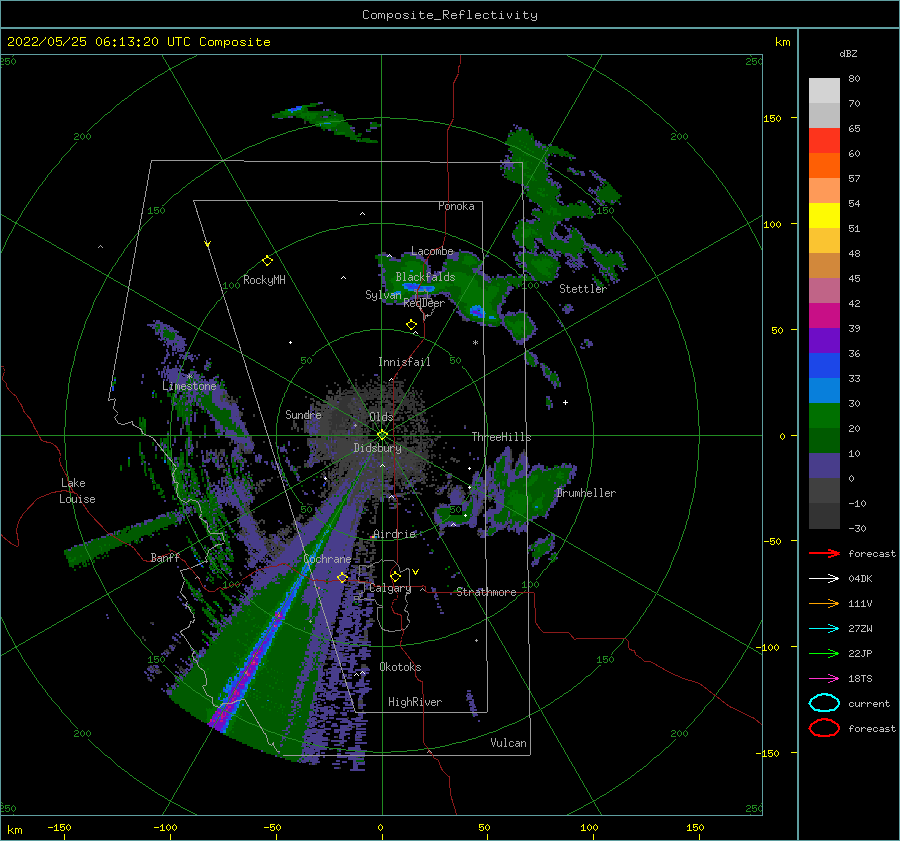Click the 18TS legend label

860,679
